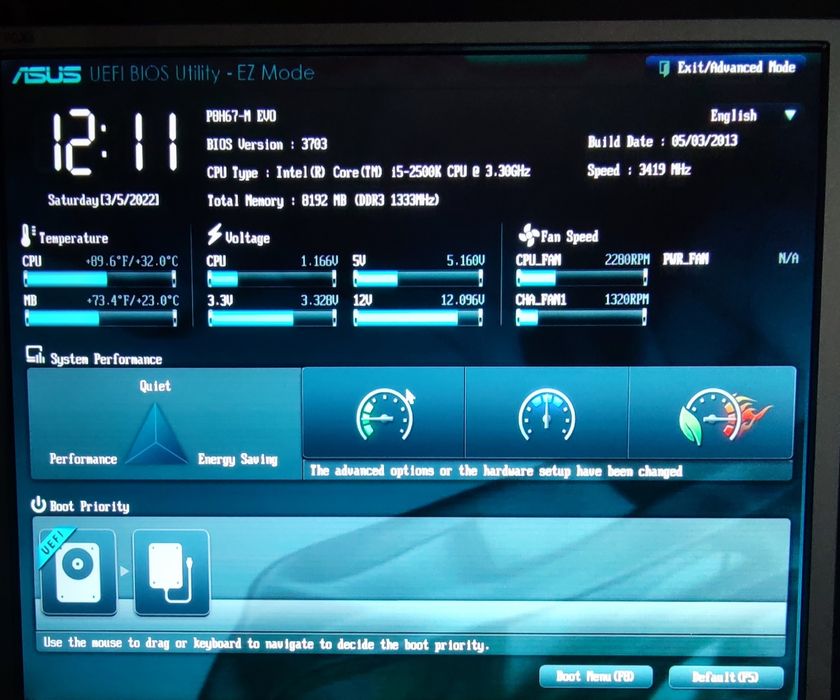Click the 12.096V voltage value
Viewport: 840px width, 700px height.
[x=462, y=300]
